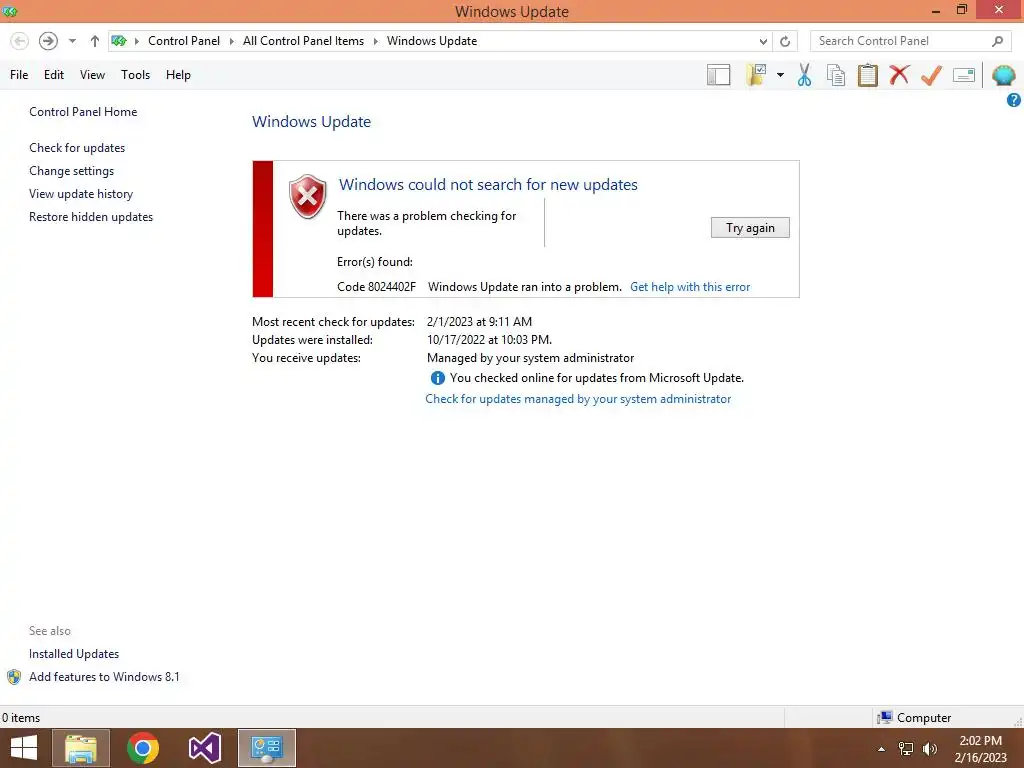Refresh the Windows Update page
The height and width of the screenshot is (768, 1024).
[x=785, y=41]
